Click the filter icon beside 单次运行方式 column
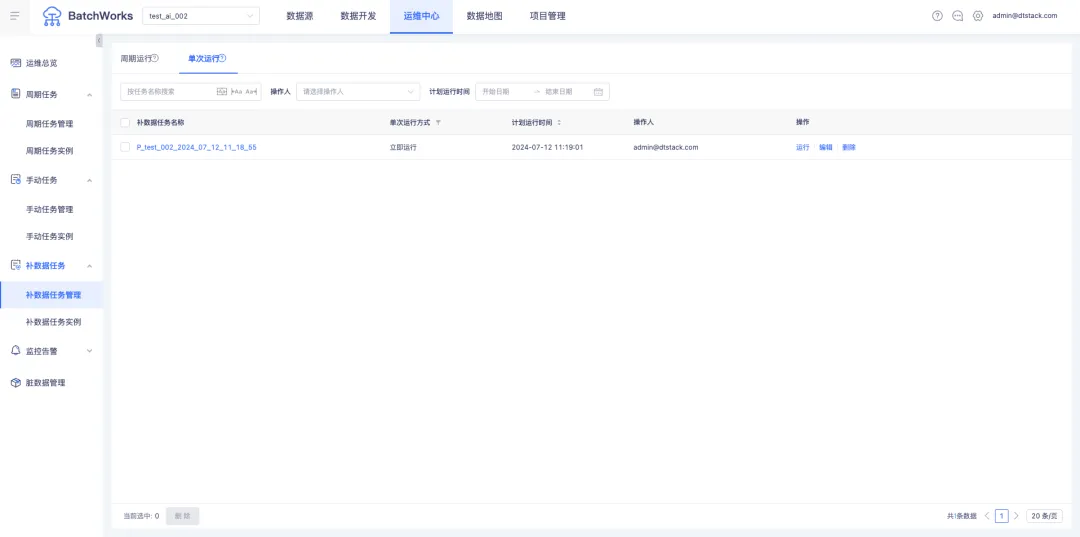The width and height of the screenshot is (1080, 537). tap(438, 123)
